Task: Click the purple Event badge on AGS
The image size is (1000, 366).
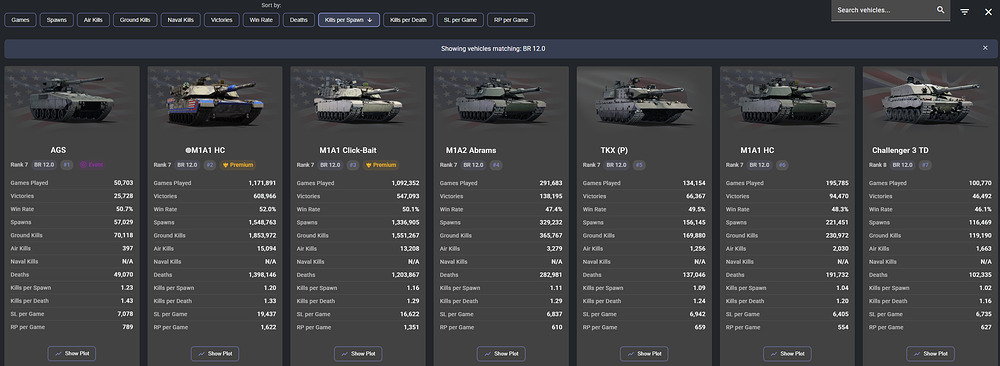Action: tap(92, 165)
